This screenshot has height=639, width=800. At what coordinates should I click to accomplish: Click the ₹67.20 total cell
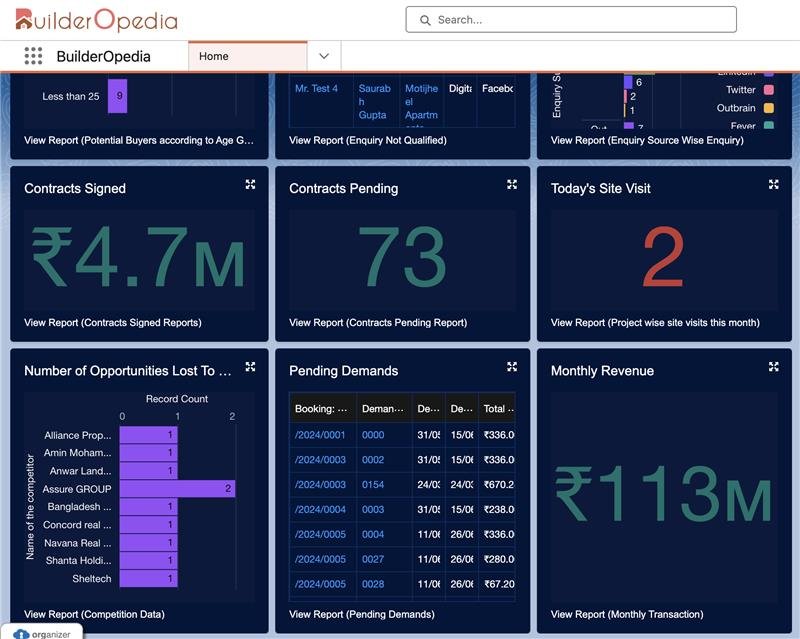click(499, 584)
